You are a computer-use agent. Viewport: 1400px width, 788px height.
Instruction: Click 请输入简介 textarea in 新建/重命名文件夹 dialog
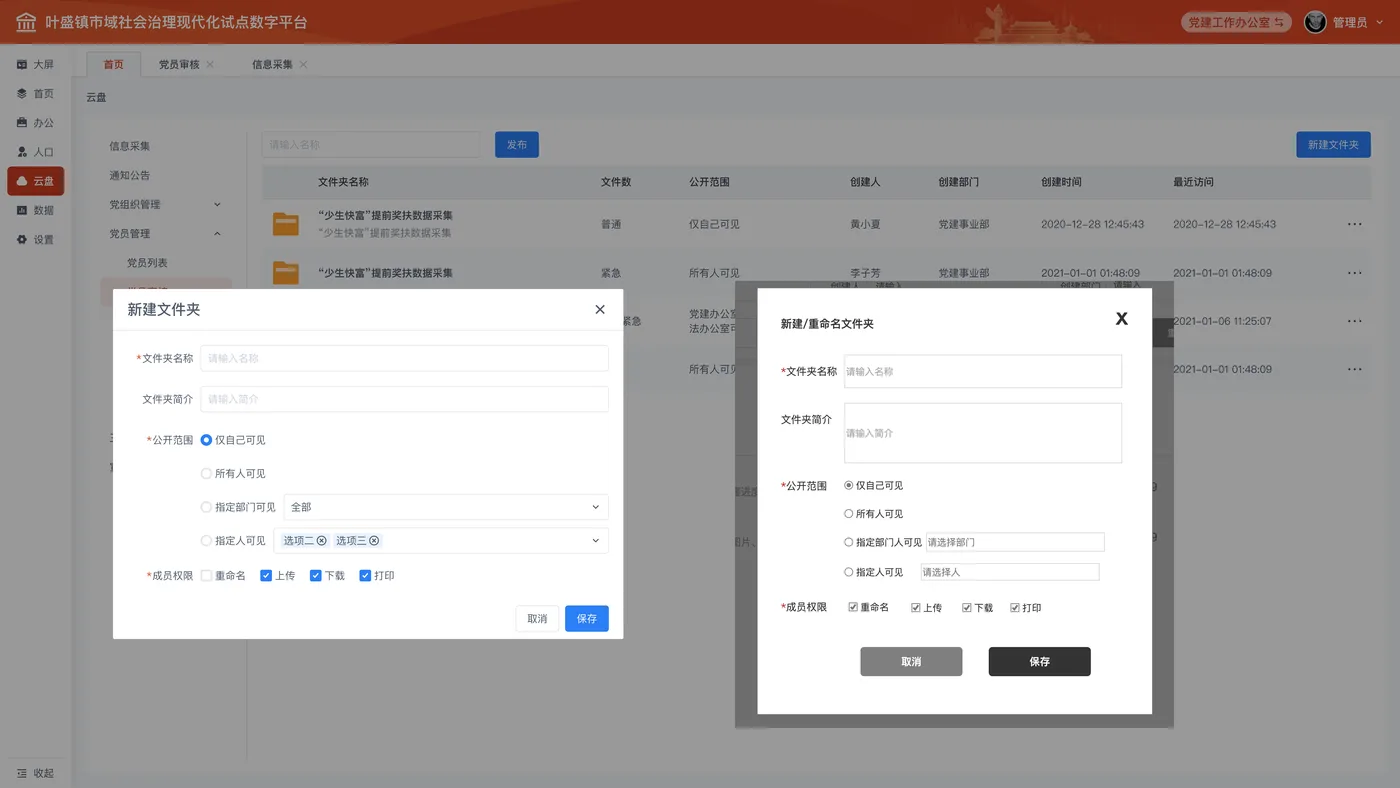pyautogui.click(x=983, y=433)
